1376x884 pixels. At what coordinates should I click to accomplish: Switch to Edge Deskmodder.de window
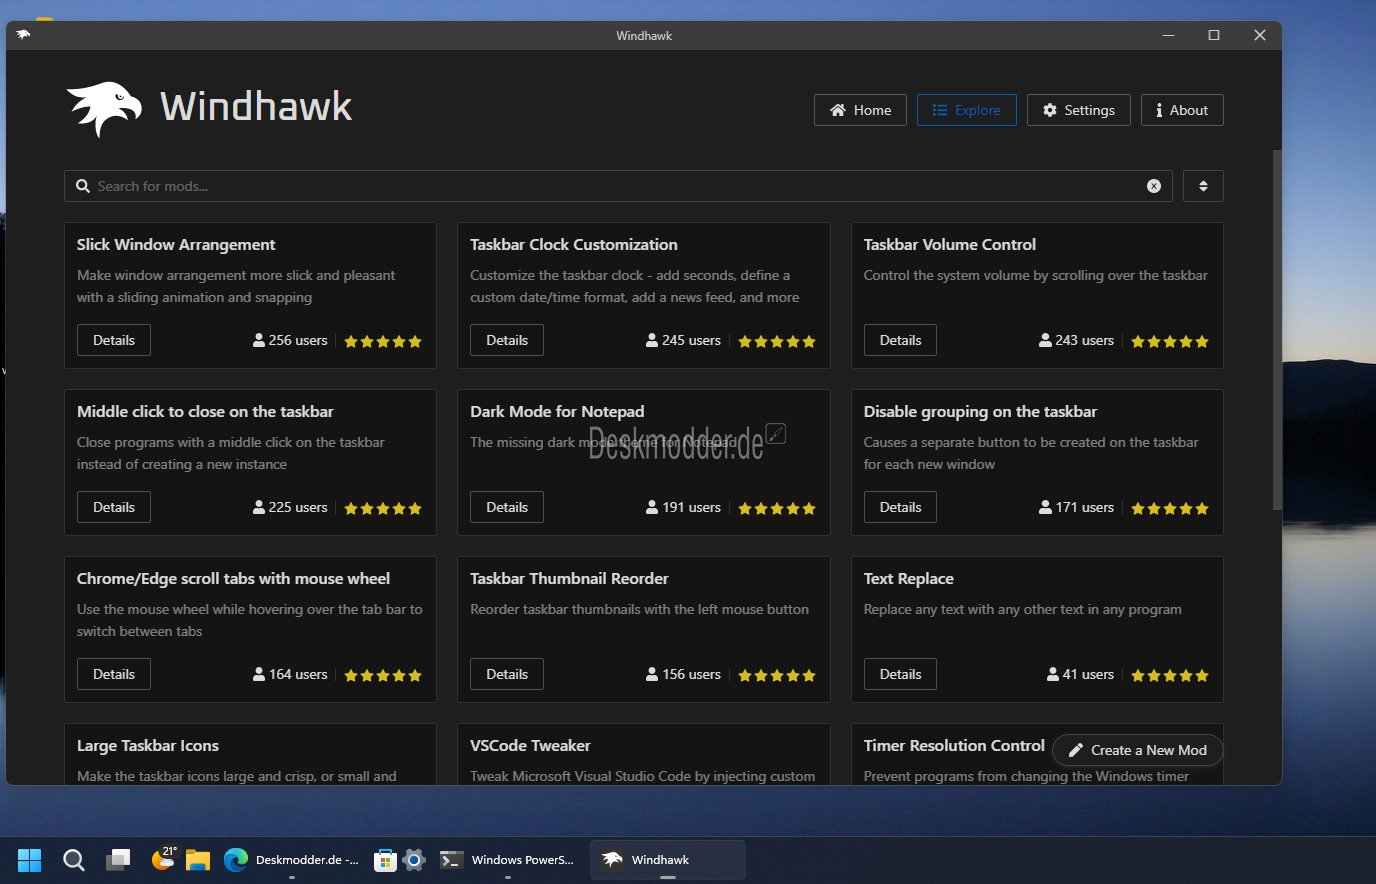click(x=292, y=860)
